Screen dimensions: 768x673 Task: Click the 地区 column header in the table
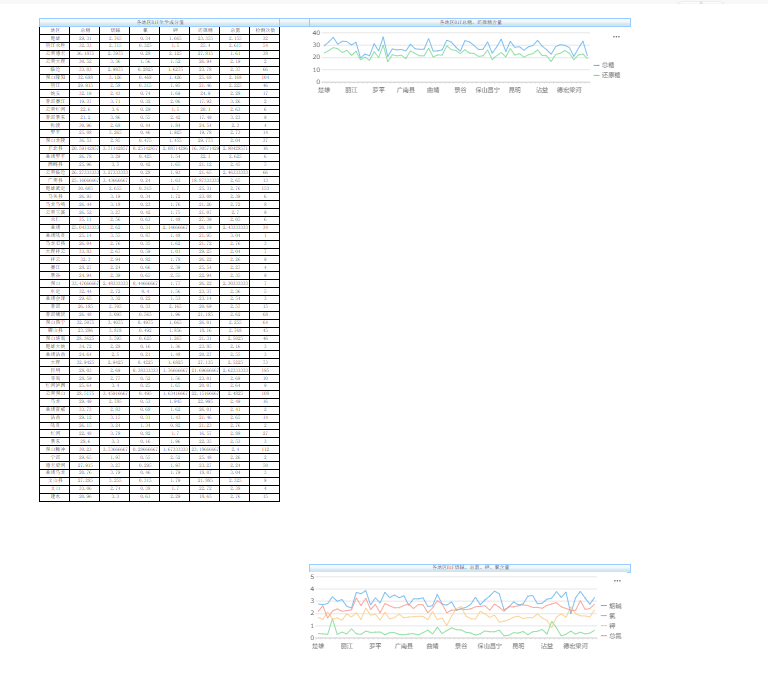point(55,30)
